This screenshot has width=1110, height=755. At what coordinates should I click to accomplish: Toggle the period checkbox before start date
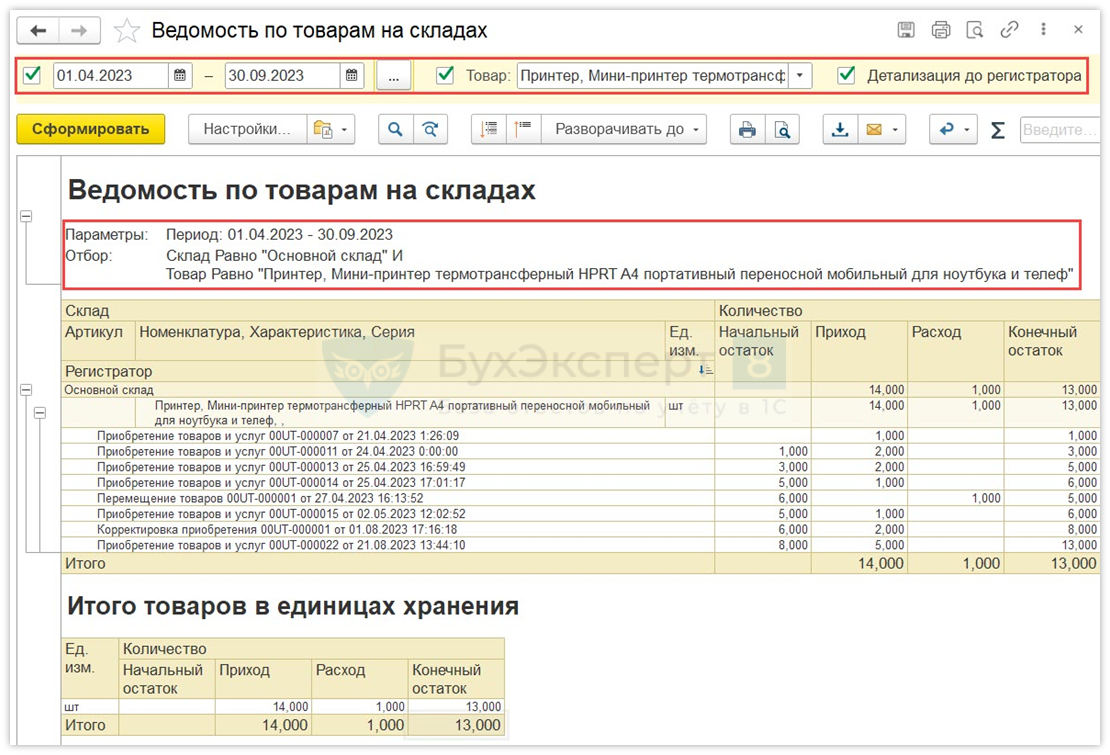[33, 75]
